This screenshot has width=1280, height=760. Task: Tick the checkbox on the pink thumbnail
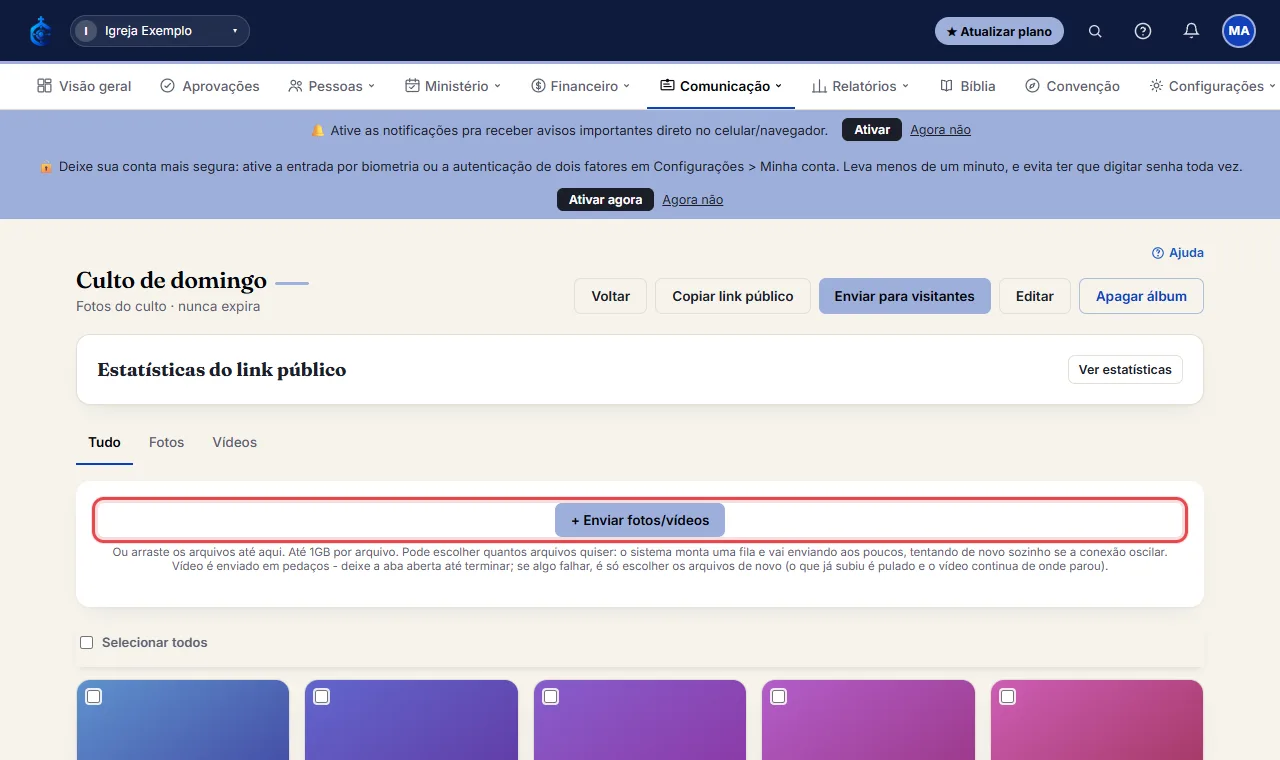pos(1007,697)
